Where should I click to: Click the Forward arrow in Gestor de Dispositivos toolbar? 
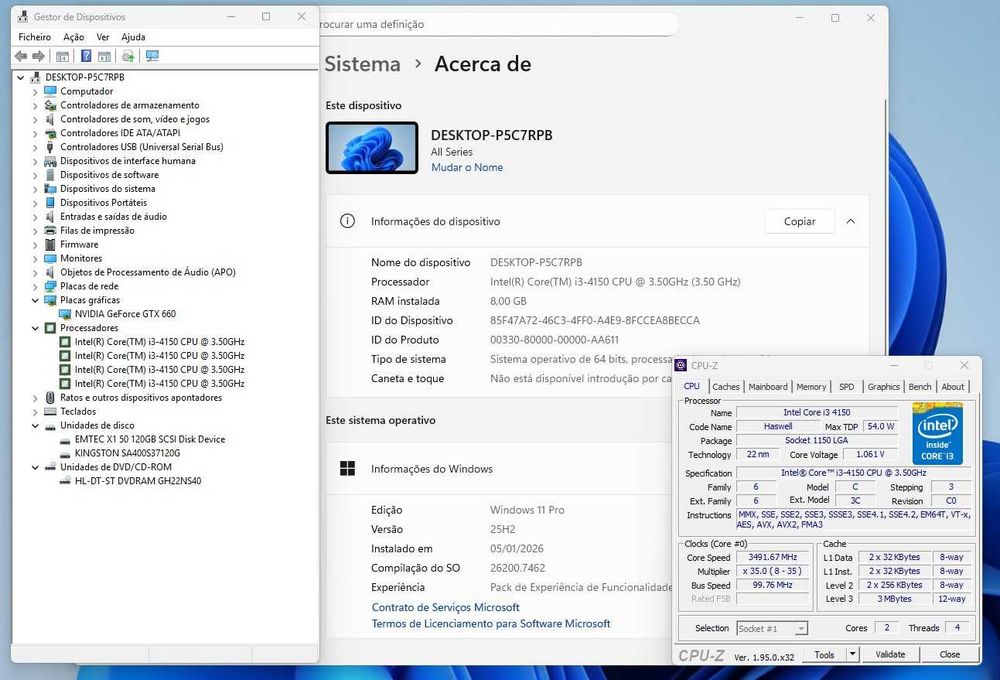38,56
